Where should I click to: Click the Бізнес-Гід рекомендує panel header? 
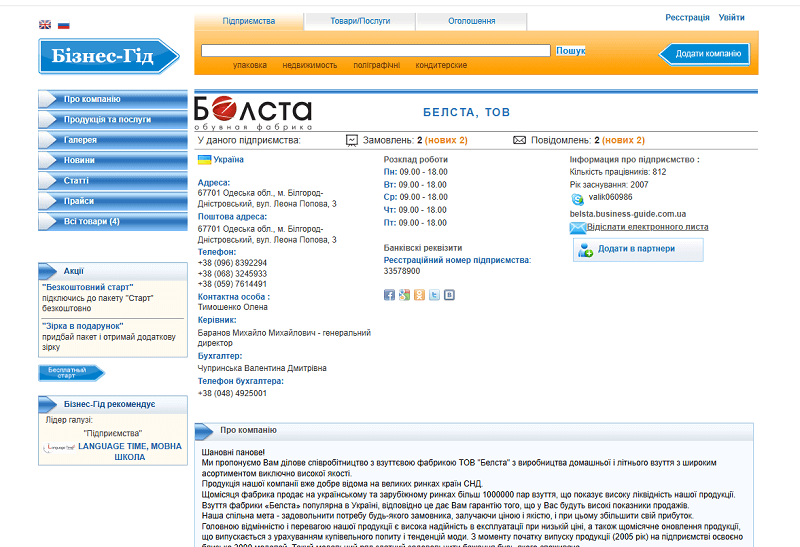(x=113, y=404)
